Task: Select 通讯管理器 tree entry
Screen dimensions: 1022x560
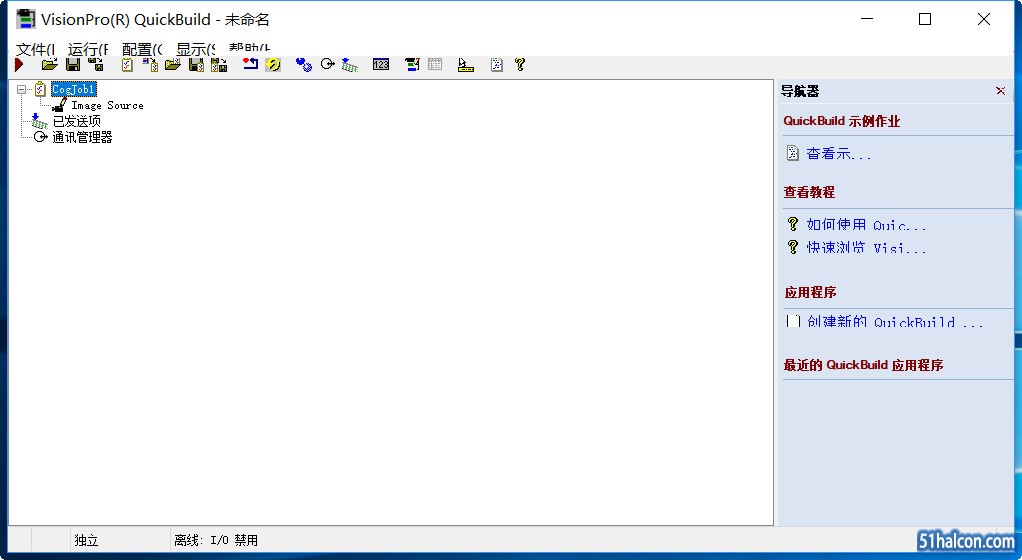Action: click(83, 137)
